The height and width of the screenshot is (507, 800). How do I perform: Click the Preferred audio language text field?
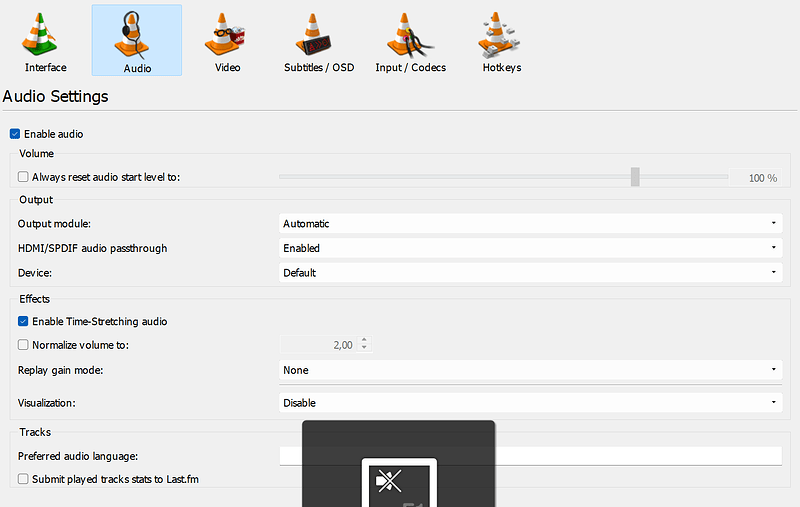[640, 456]
